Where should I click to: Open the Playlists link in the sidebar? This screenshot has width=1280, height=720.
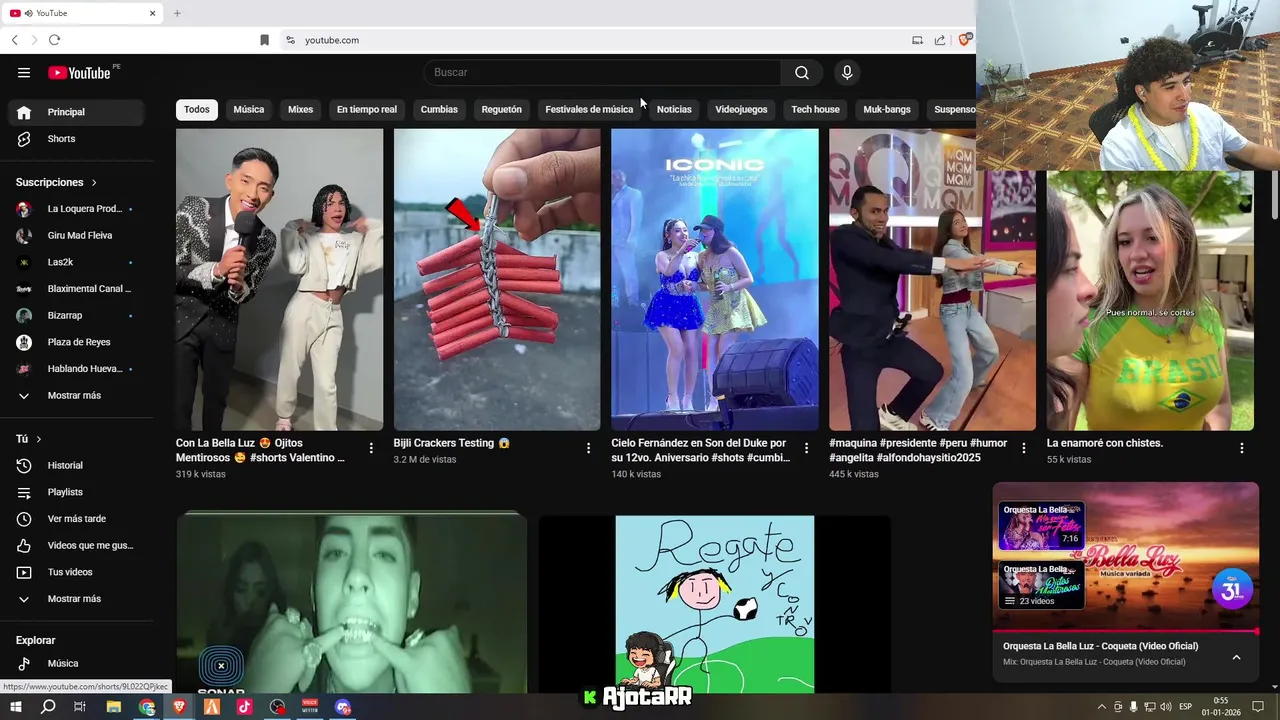(76, 492)
